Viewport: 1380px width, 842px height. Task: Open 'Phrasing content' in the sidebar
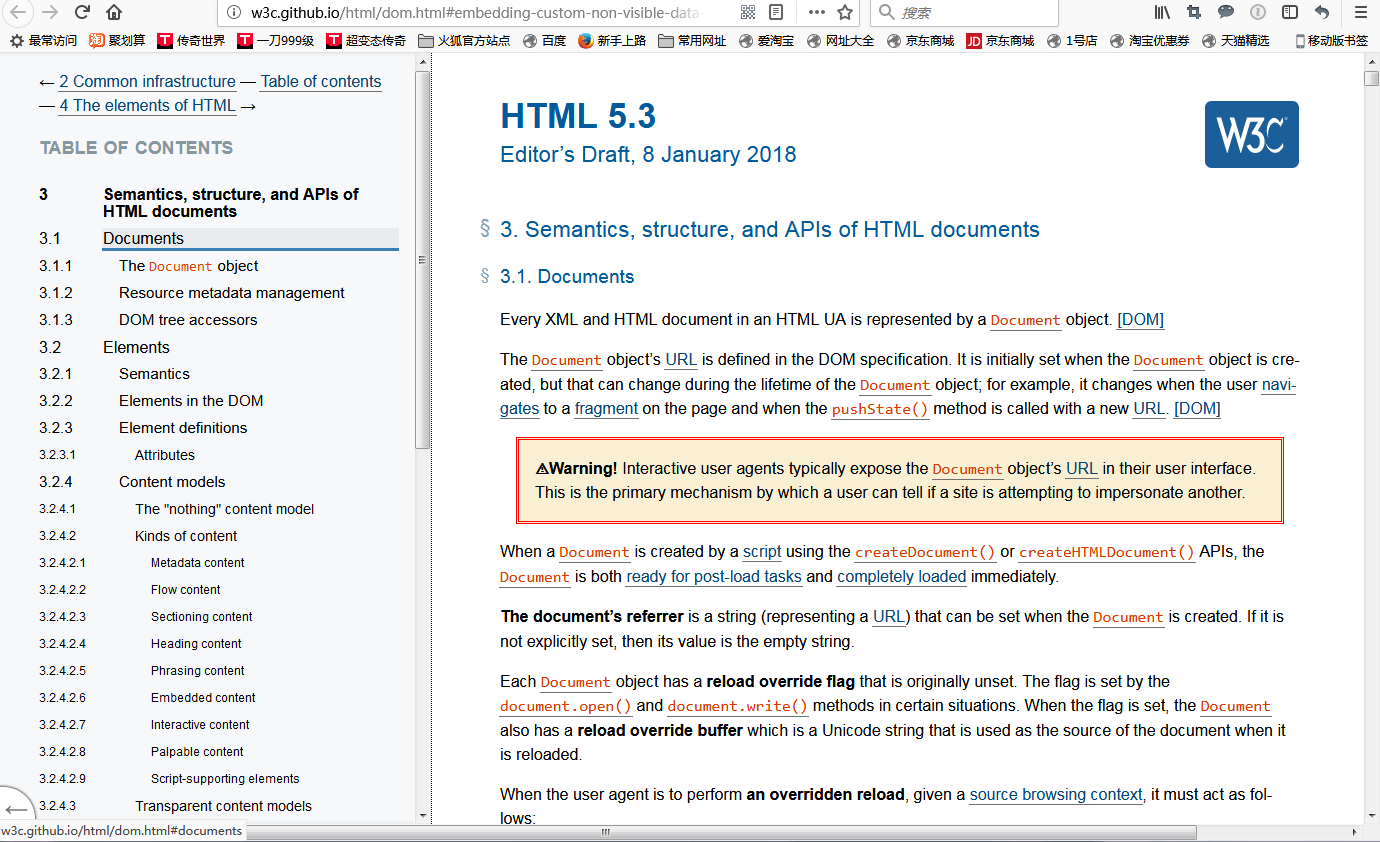pyautogui.click(x=198, y=671)
